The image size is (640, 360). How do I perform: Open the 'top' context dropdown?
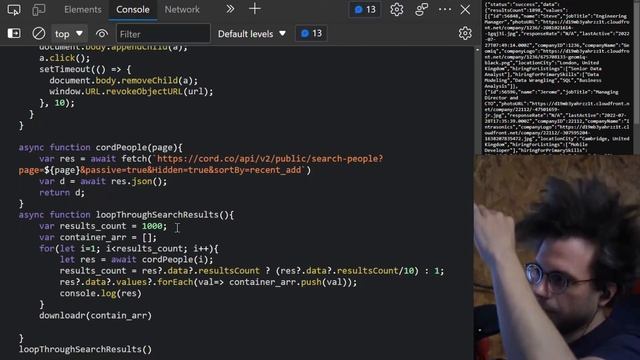[69, 33]
